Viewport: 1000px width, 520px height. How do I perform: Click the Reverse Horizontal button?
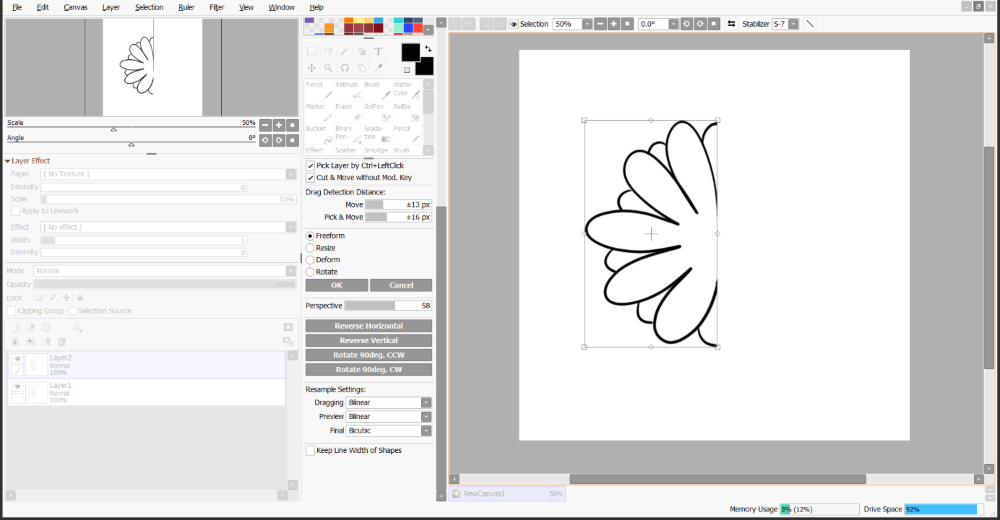[x=369, y=326]
